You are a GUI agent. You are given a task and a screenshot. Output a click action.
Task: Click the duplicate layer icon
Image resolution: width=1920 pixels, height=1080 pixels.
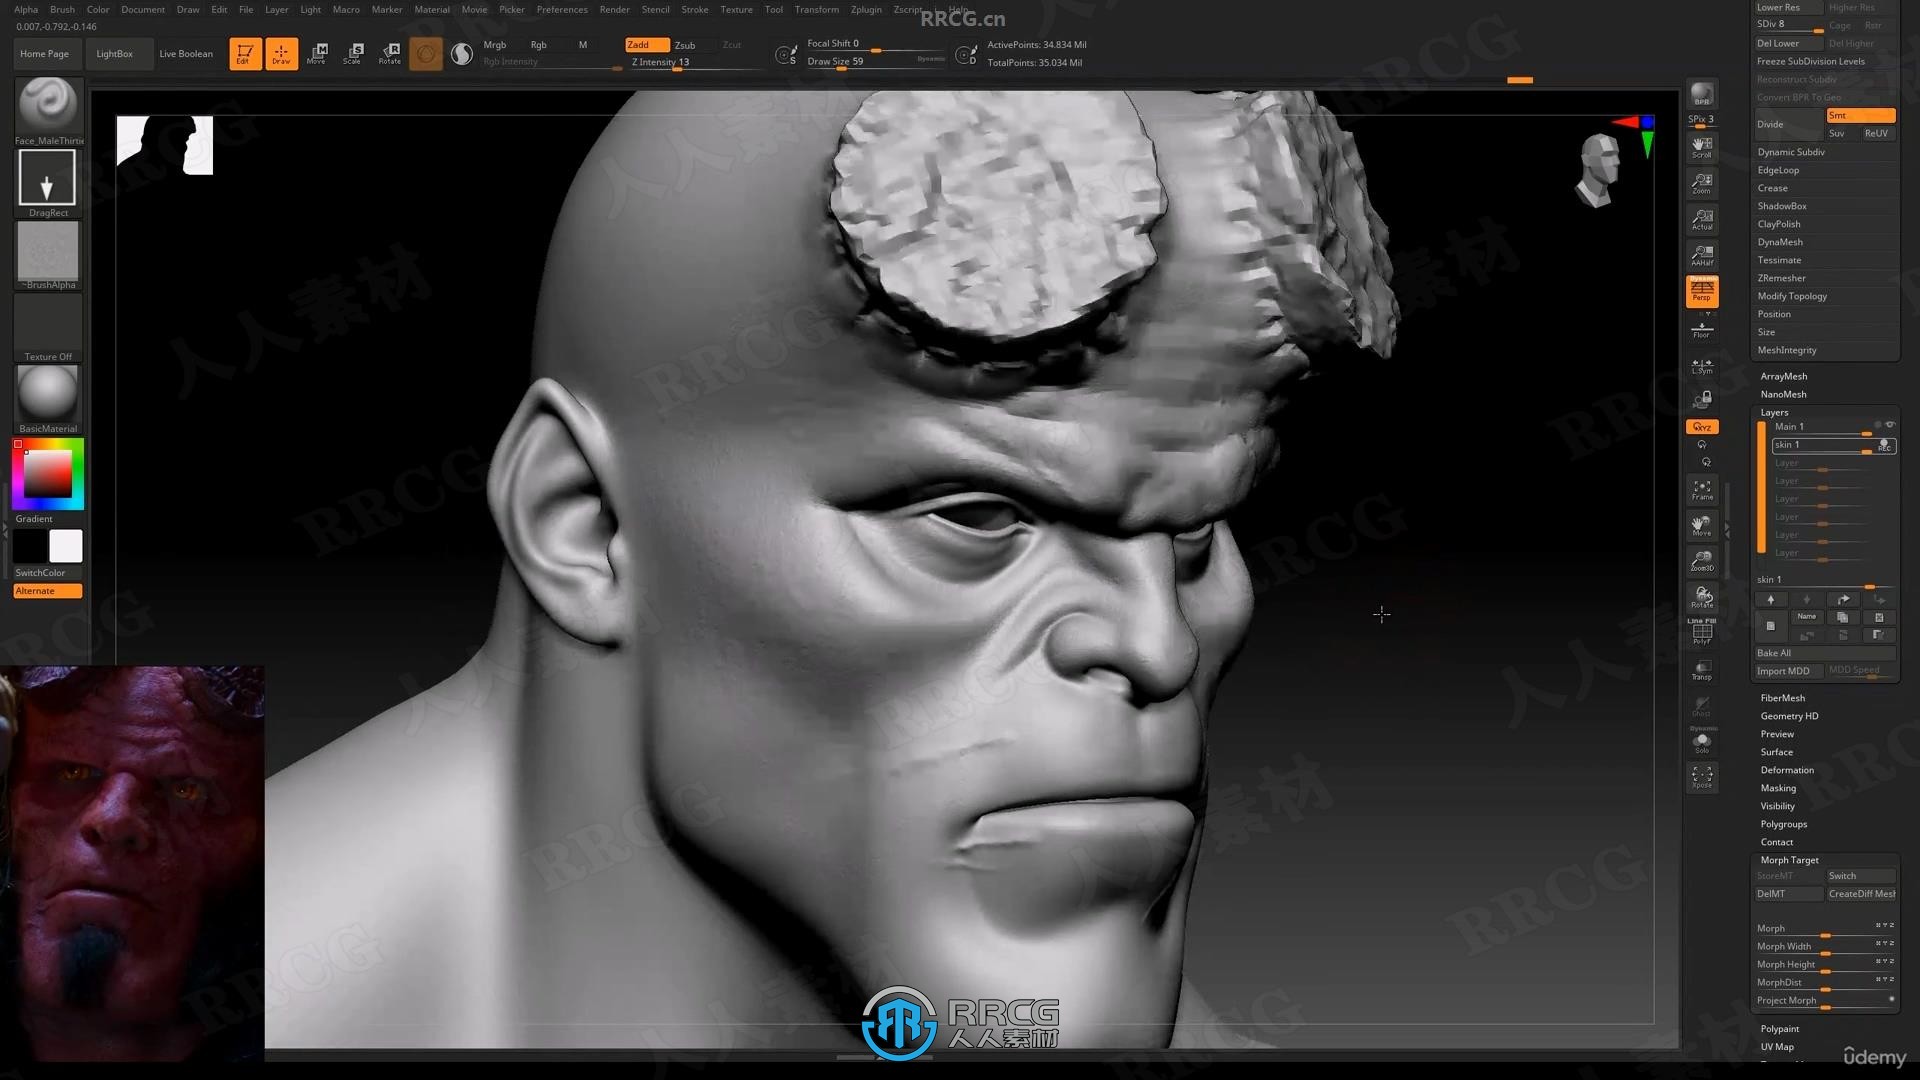click(x=1842, y=618)
